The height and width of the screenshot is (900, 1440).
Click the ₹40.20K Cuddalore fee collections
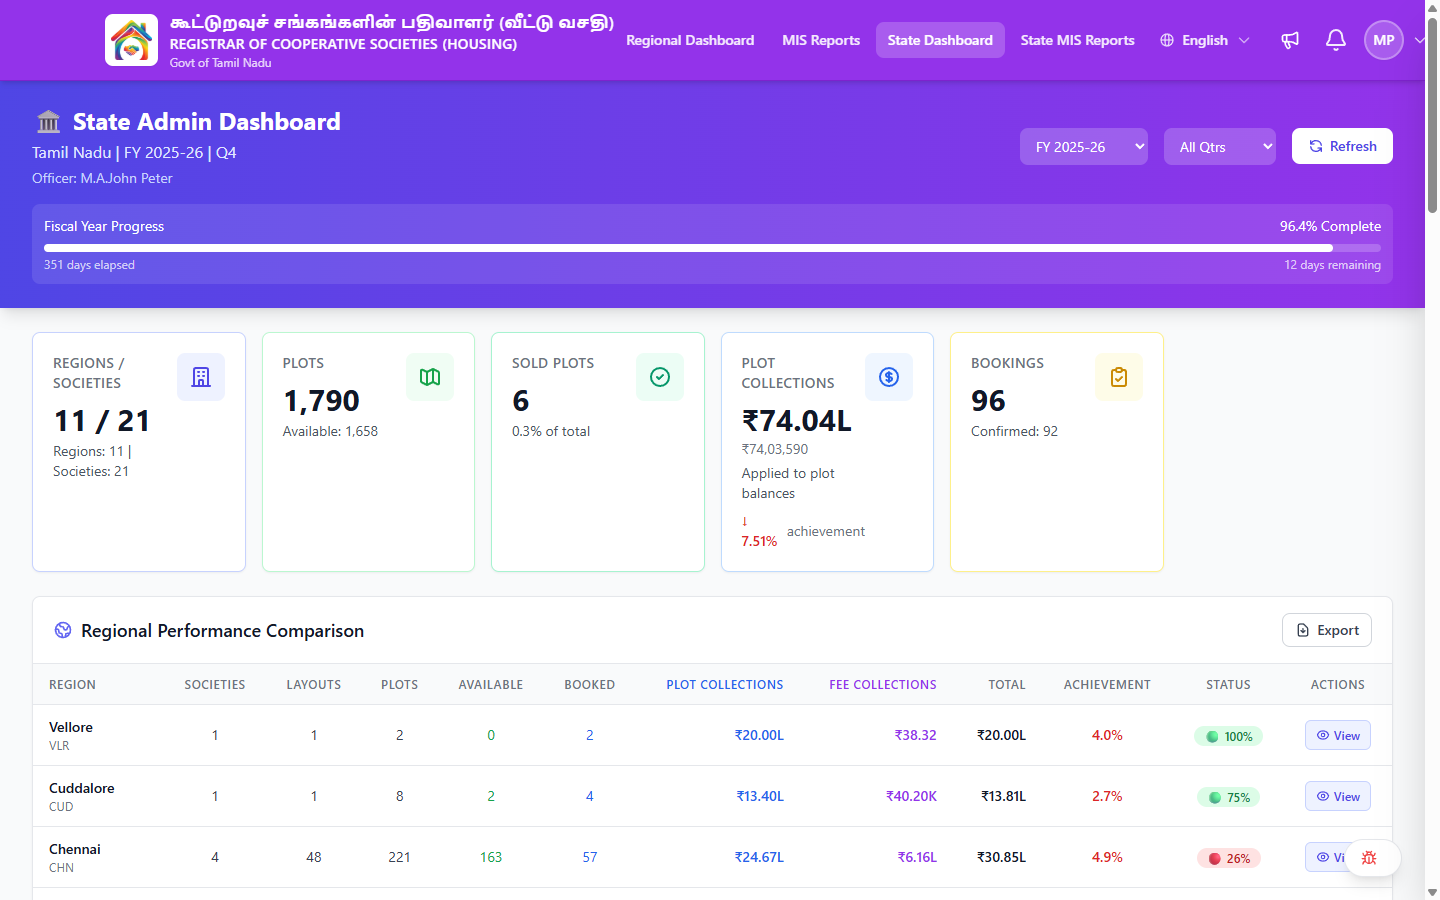(x=911, y=796)
